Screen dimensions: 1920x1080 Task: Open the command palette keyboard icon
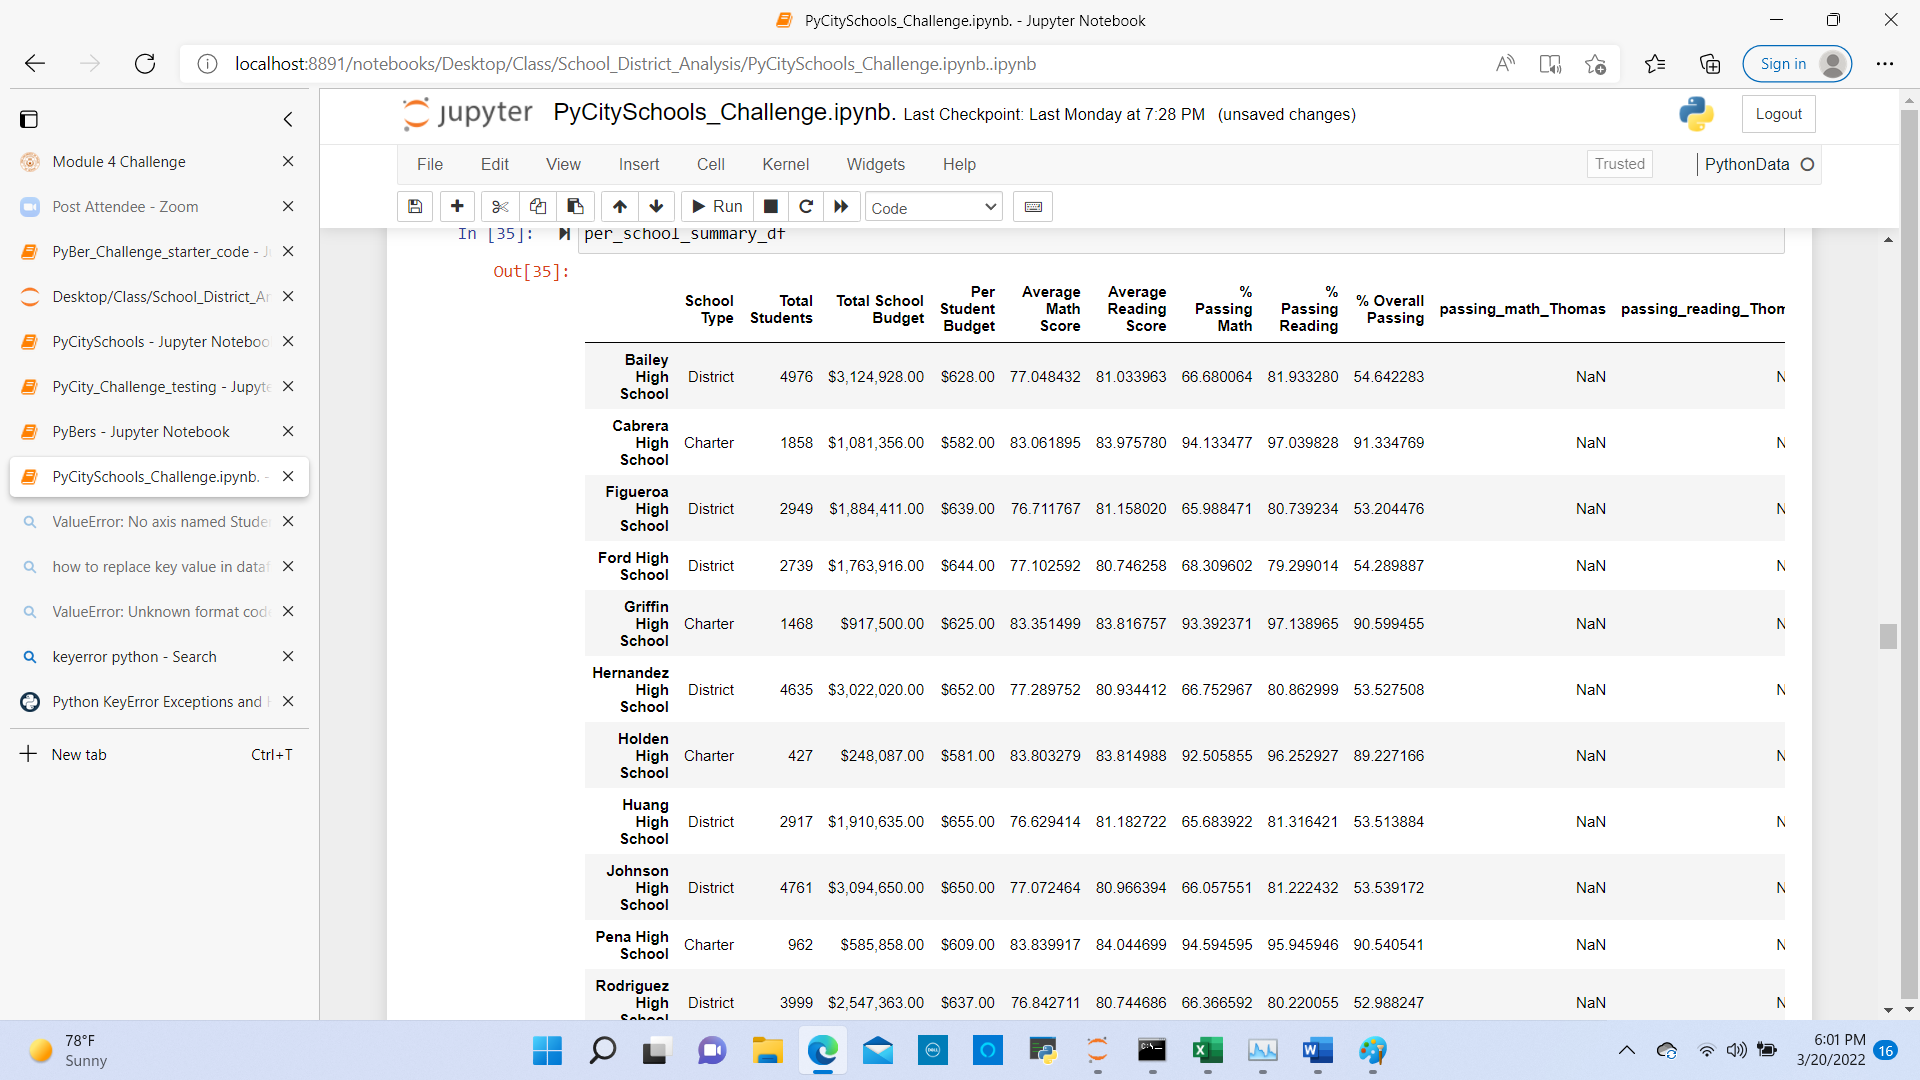coord(1033,207)
